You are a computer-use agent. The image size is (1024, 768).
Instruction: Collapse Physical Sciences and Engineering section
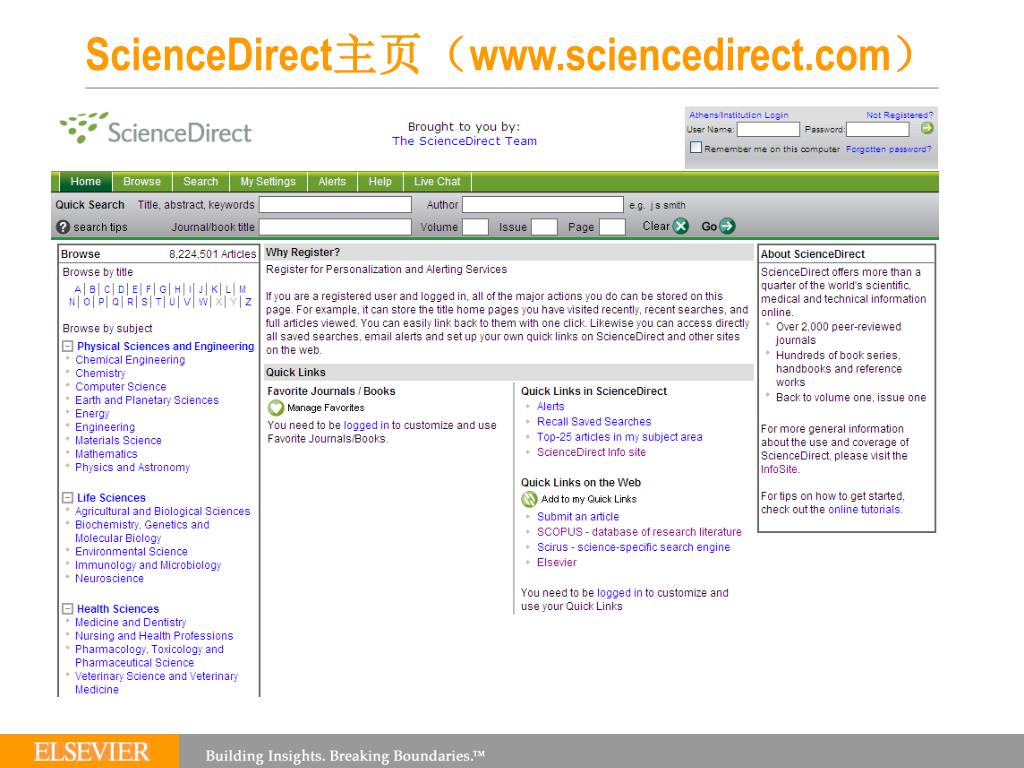pos(67,346)
